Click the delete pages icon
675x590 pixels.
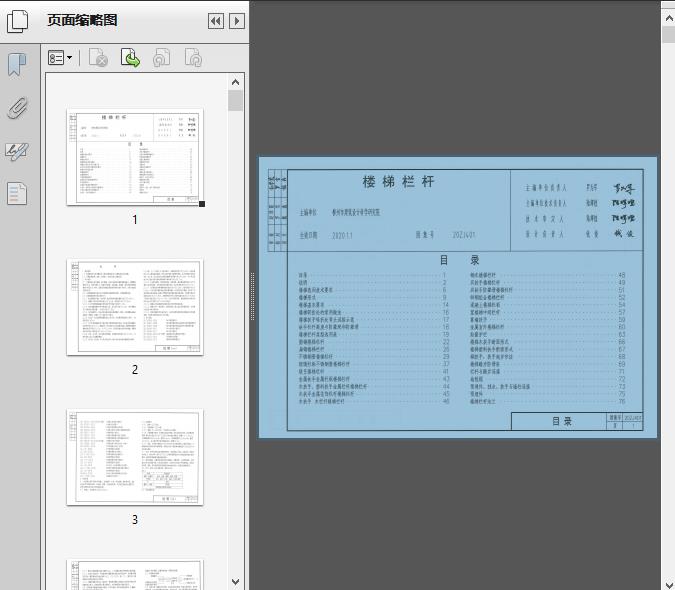point(98,59)
